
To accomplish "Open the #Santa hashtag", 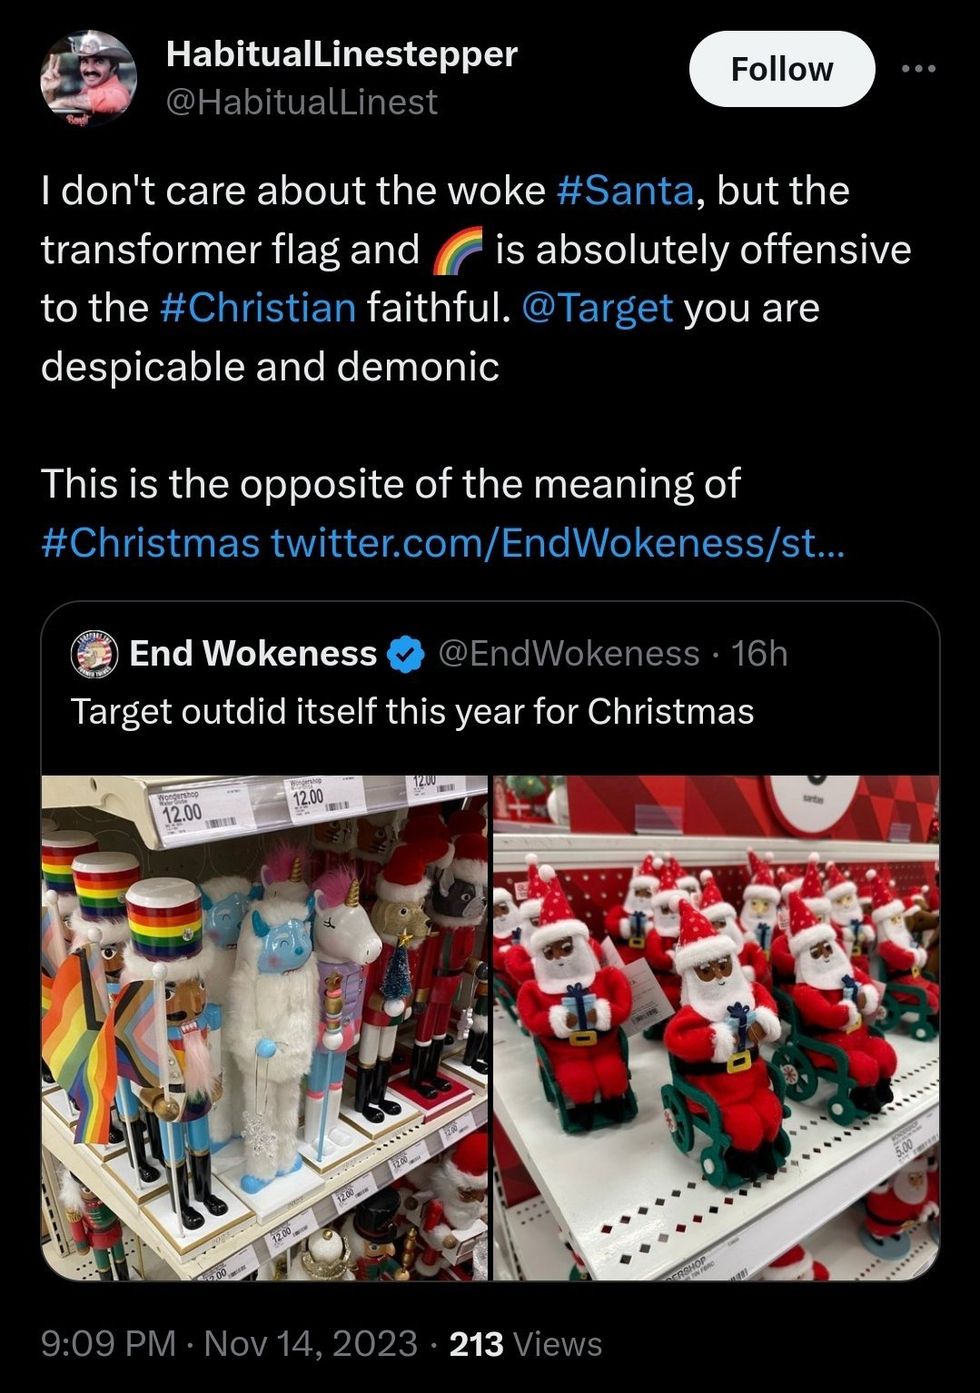I will (624, 190).
